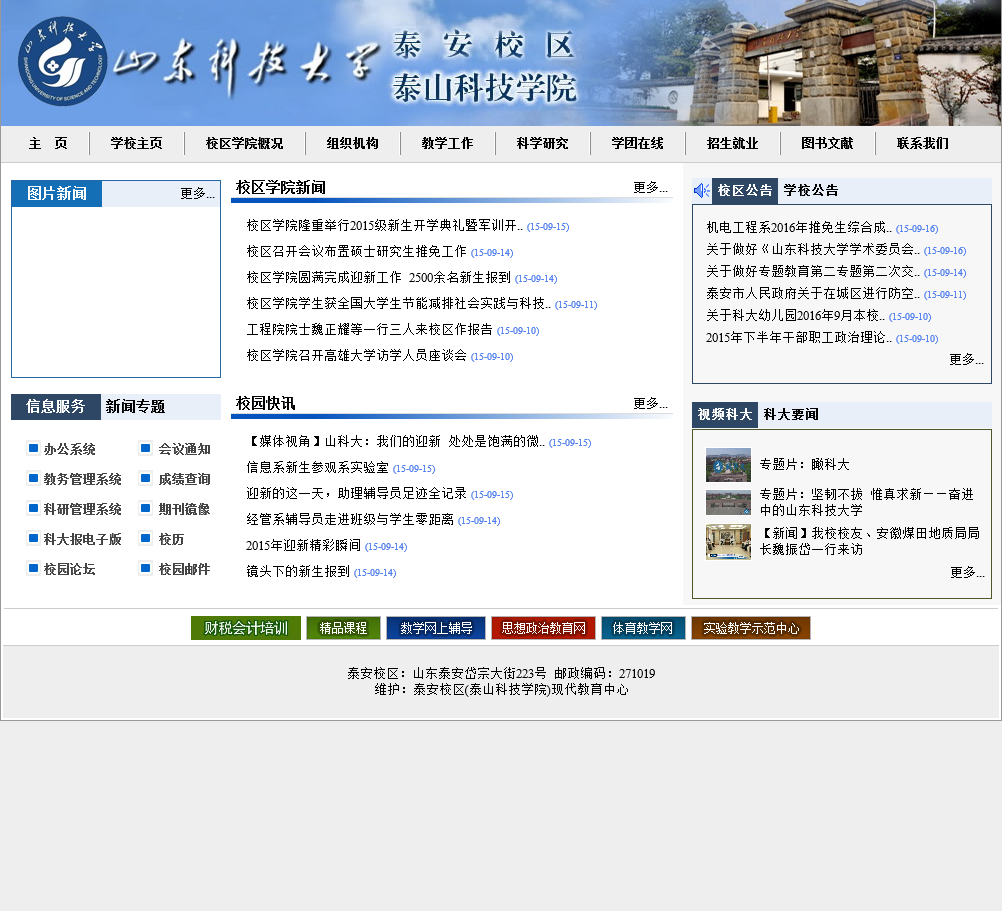
Task: Click the 精品课程 banner button
Action: coord(343,628)
